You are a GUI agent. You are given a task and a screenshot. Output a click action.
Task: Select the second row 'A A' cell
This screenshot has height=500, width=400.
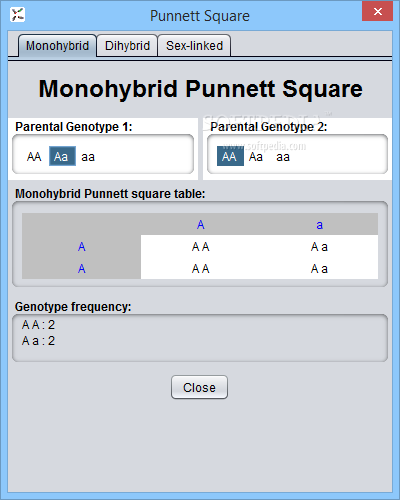click(201, 268)
